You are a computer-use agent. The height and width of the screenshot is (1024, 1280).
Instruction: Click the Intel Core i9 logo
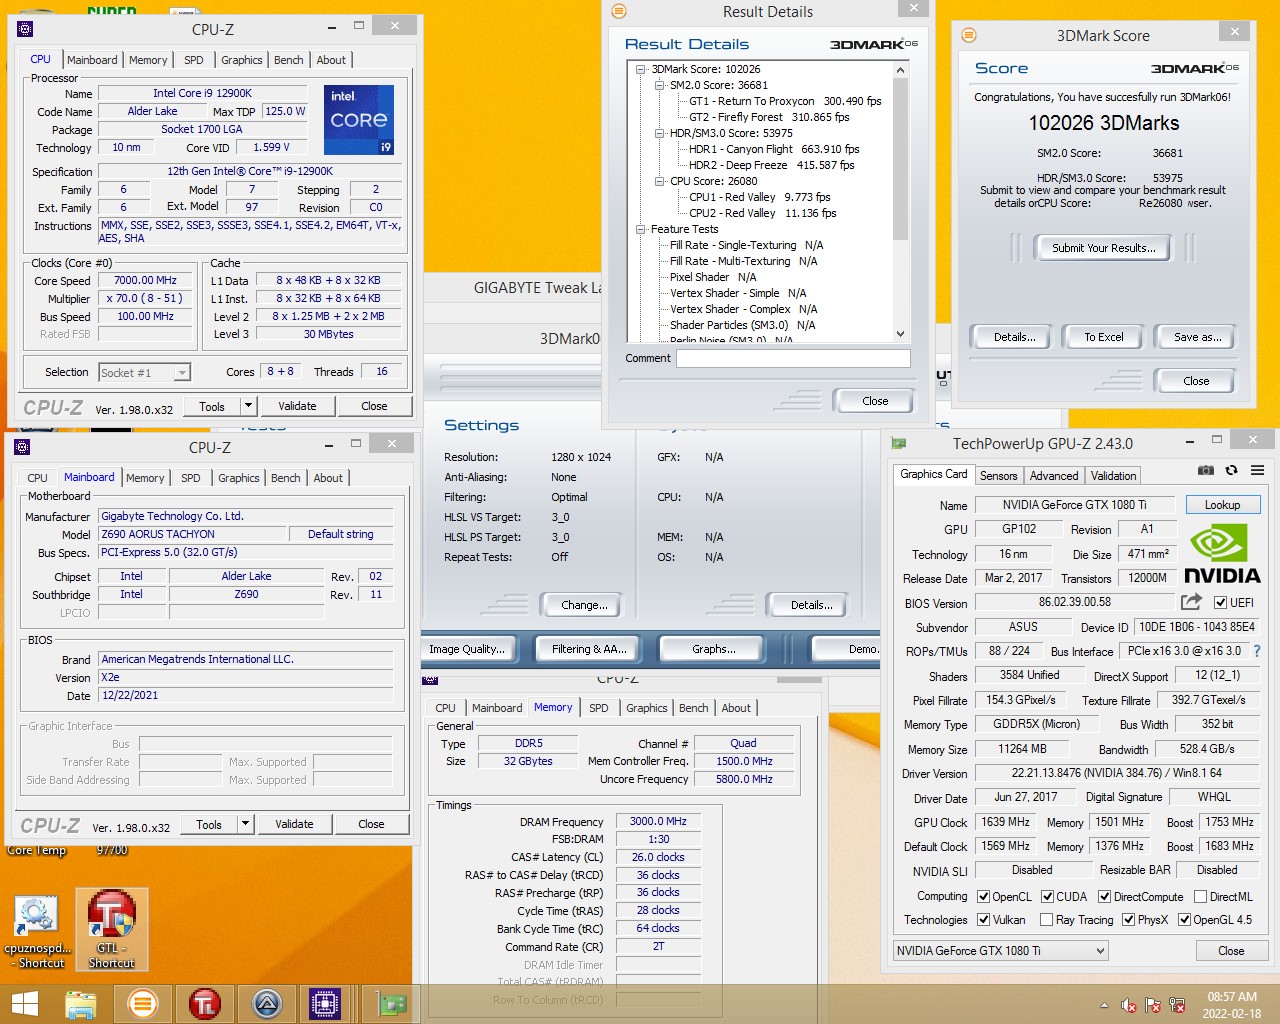point(359,120)
